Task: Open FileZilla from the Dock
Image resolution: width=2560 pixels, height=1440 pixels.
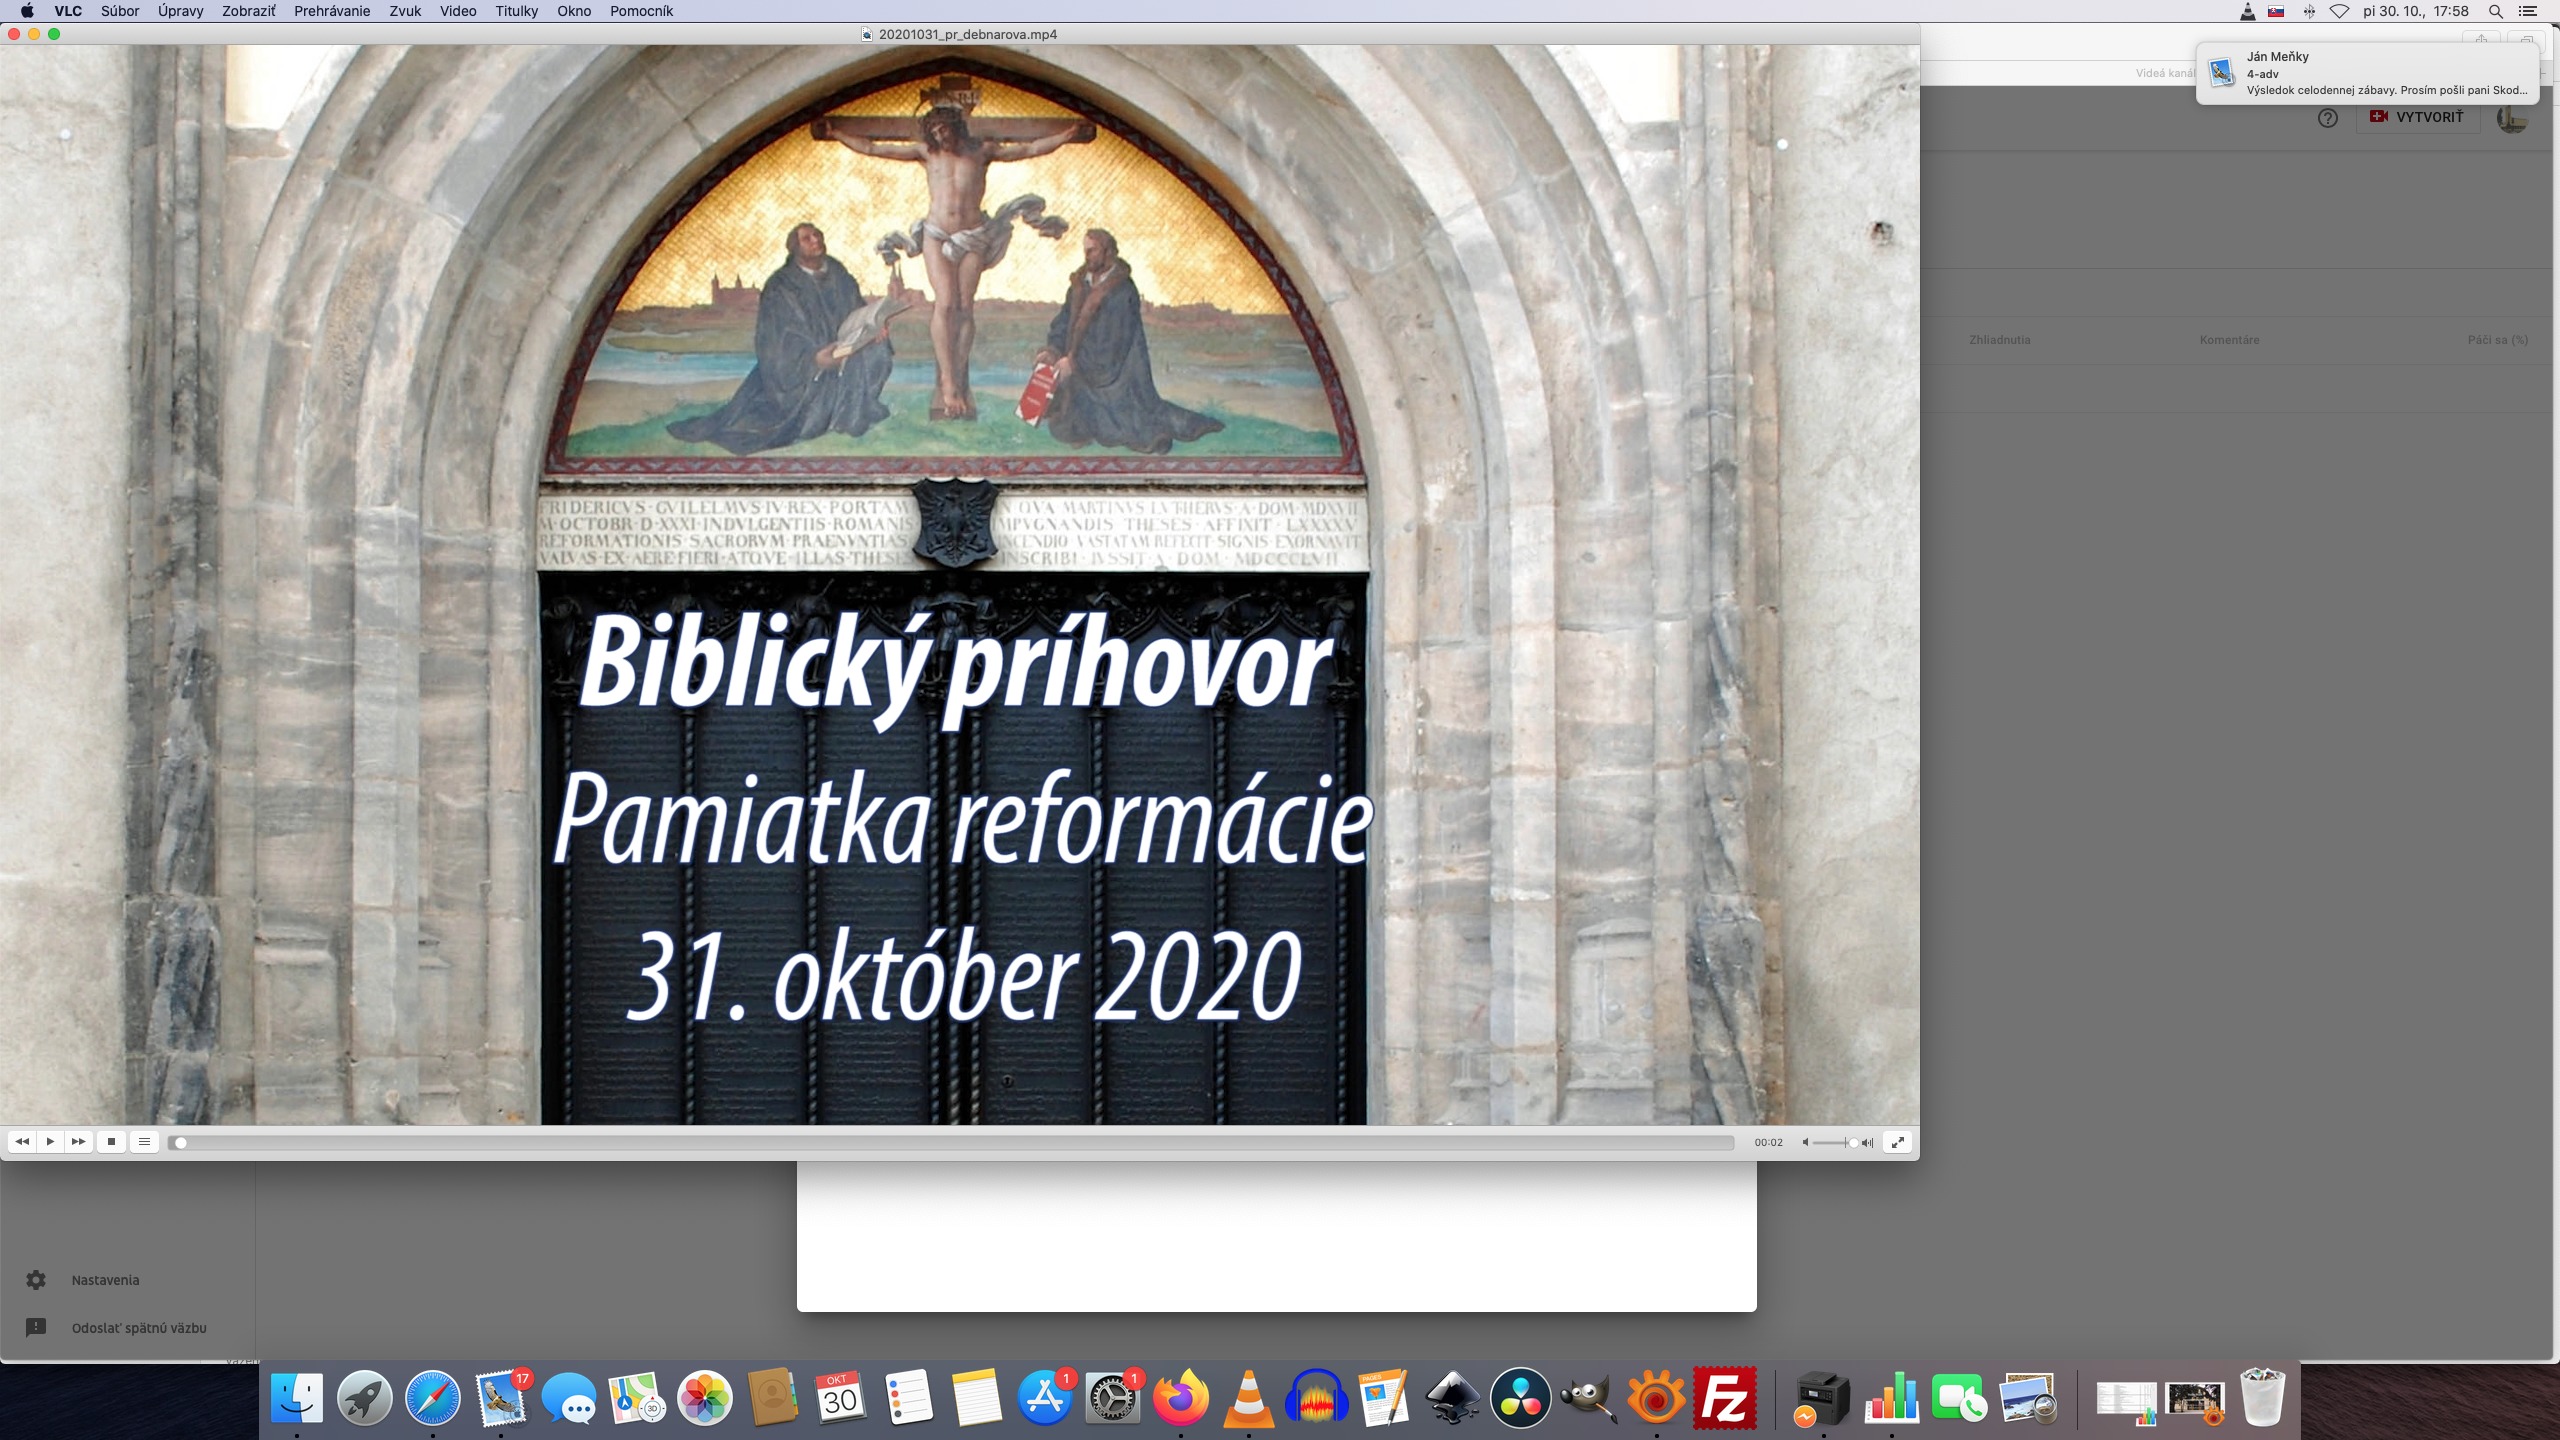Action: (x=1725, y=1397)
